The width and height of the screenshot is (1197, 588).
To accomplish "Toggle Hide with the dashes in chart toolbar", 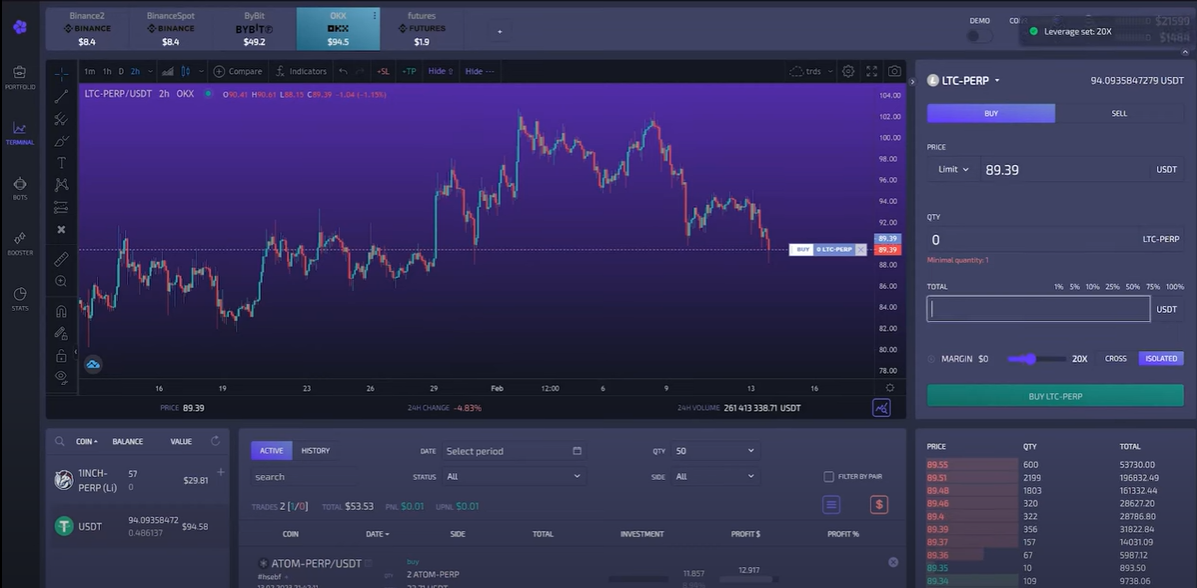I will pos(479,71).
